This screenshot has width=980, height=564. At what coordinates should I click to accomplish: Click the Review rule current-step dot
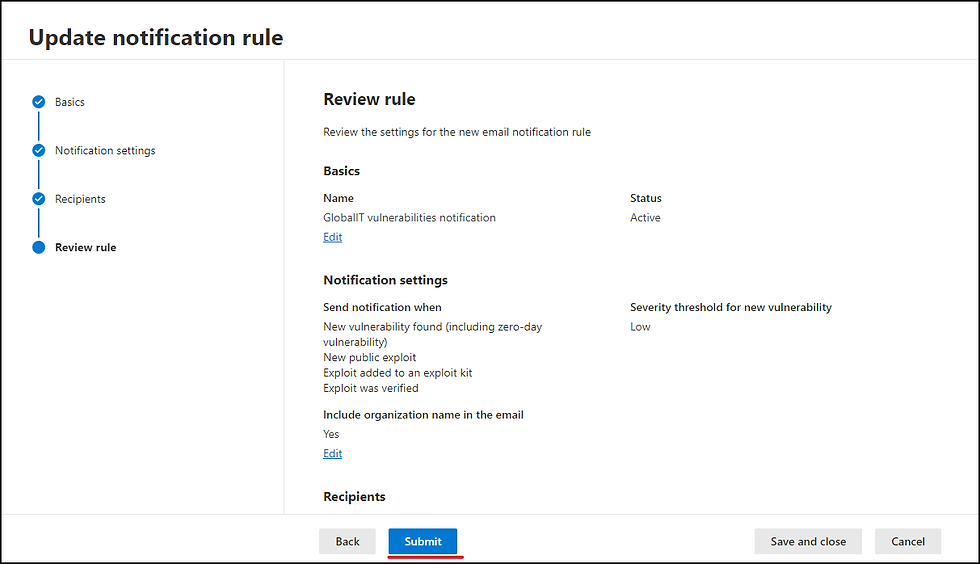coord(39,248)
